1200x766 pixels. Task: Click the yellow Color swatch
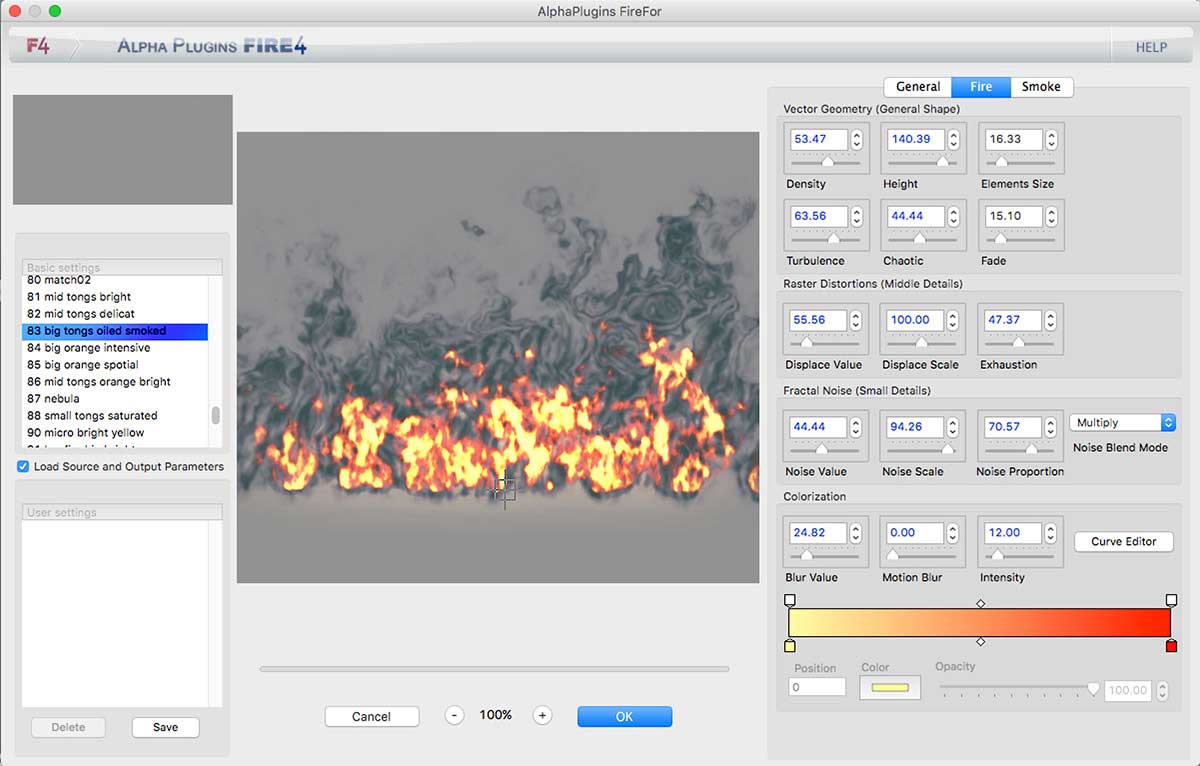(x=888, y=688)
